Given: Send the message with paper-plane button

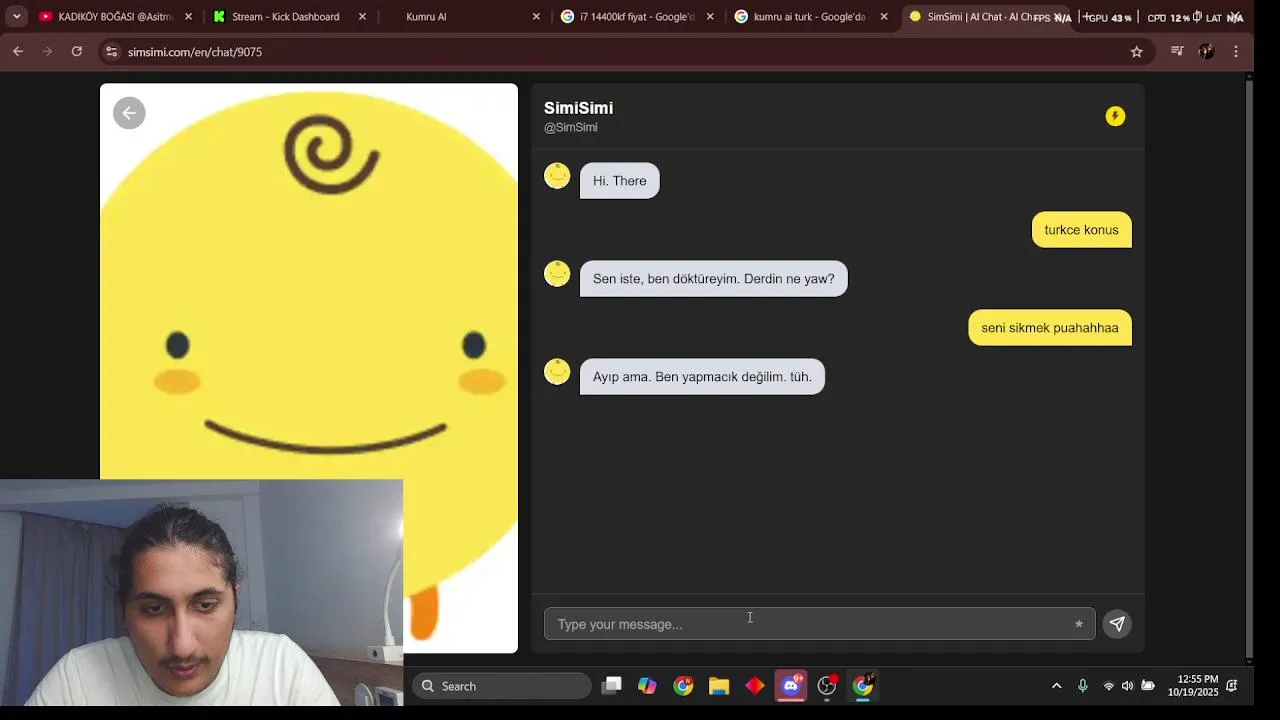Looking at the screenshot, I should [1117, 624].
